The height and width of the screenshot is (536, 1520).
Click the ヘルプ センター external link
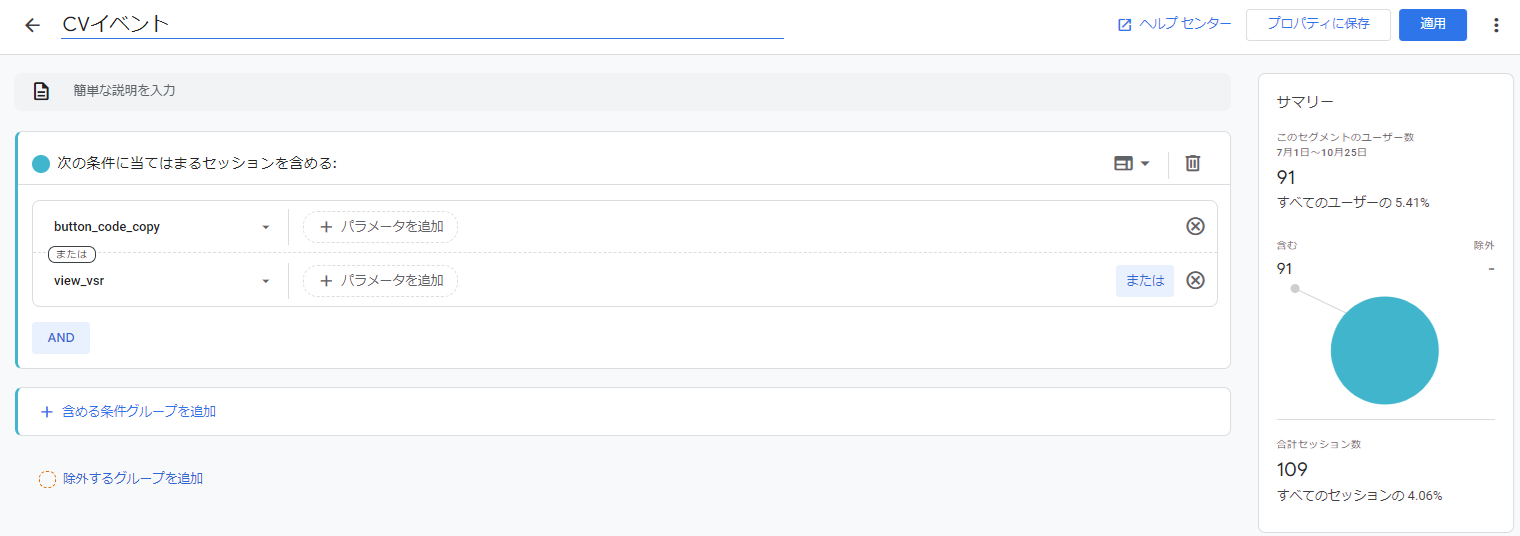[x=1174, y=24]
